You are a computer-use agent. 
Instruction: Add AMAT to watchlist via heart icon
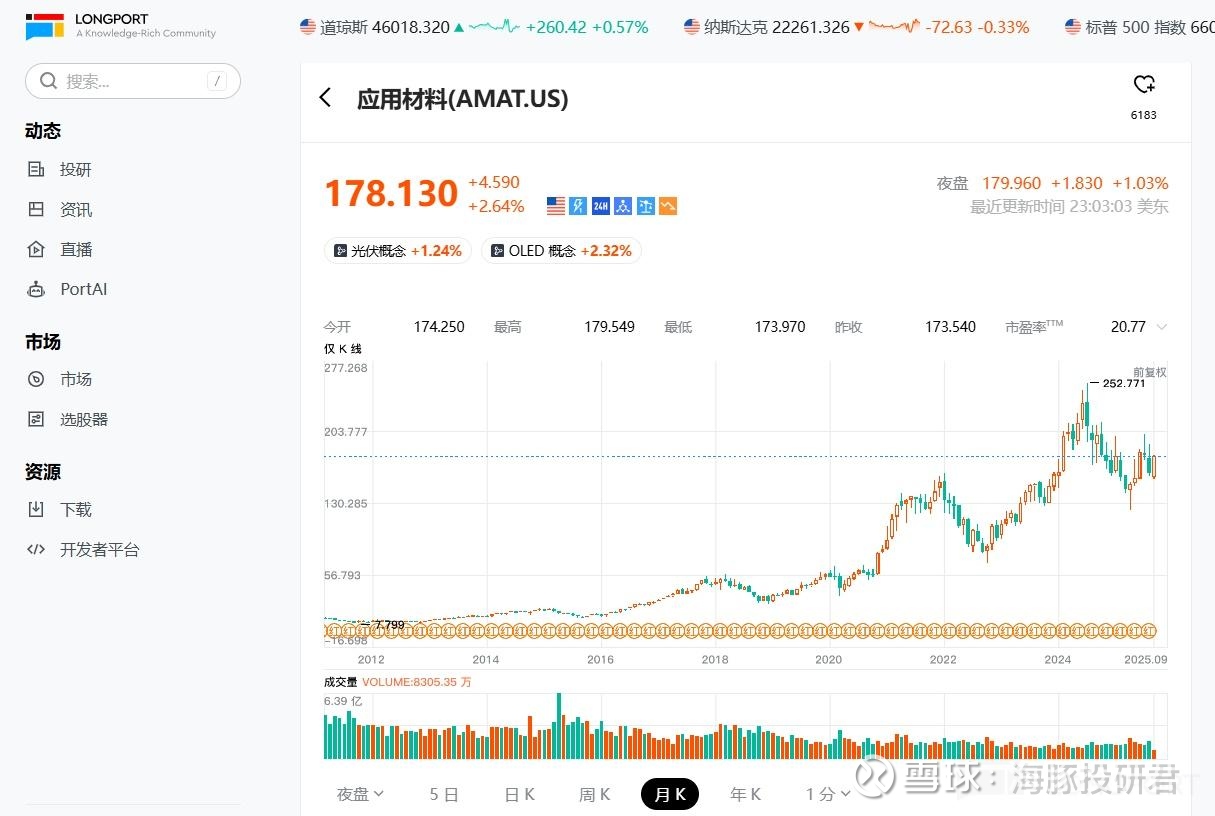click(x=1144, y=85)
